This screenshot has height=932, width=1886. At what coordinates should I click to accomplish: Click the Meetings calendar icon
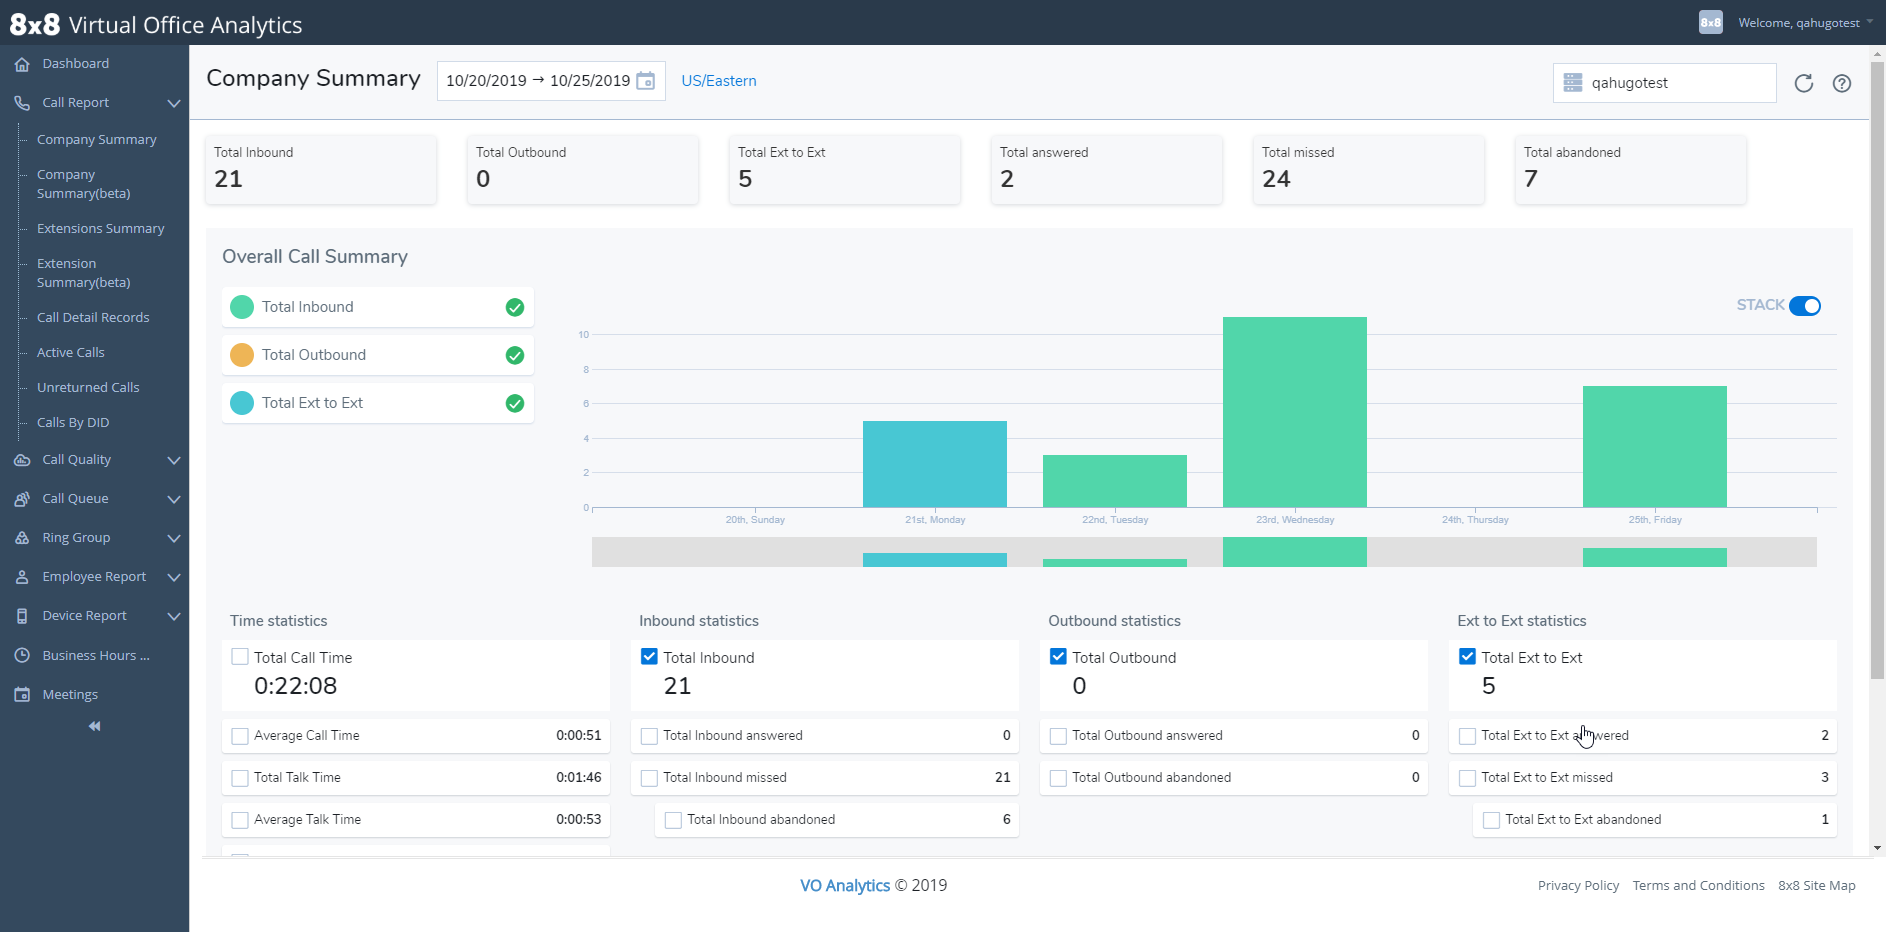click(22, 694)
